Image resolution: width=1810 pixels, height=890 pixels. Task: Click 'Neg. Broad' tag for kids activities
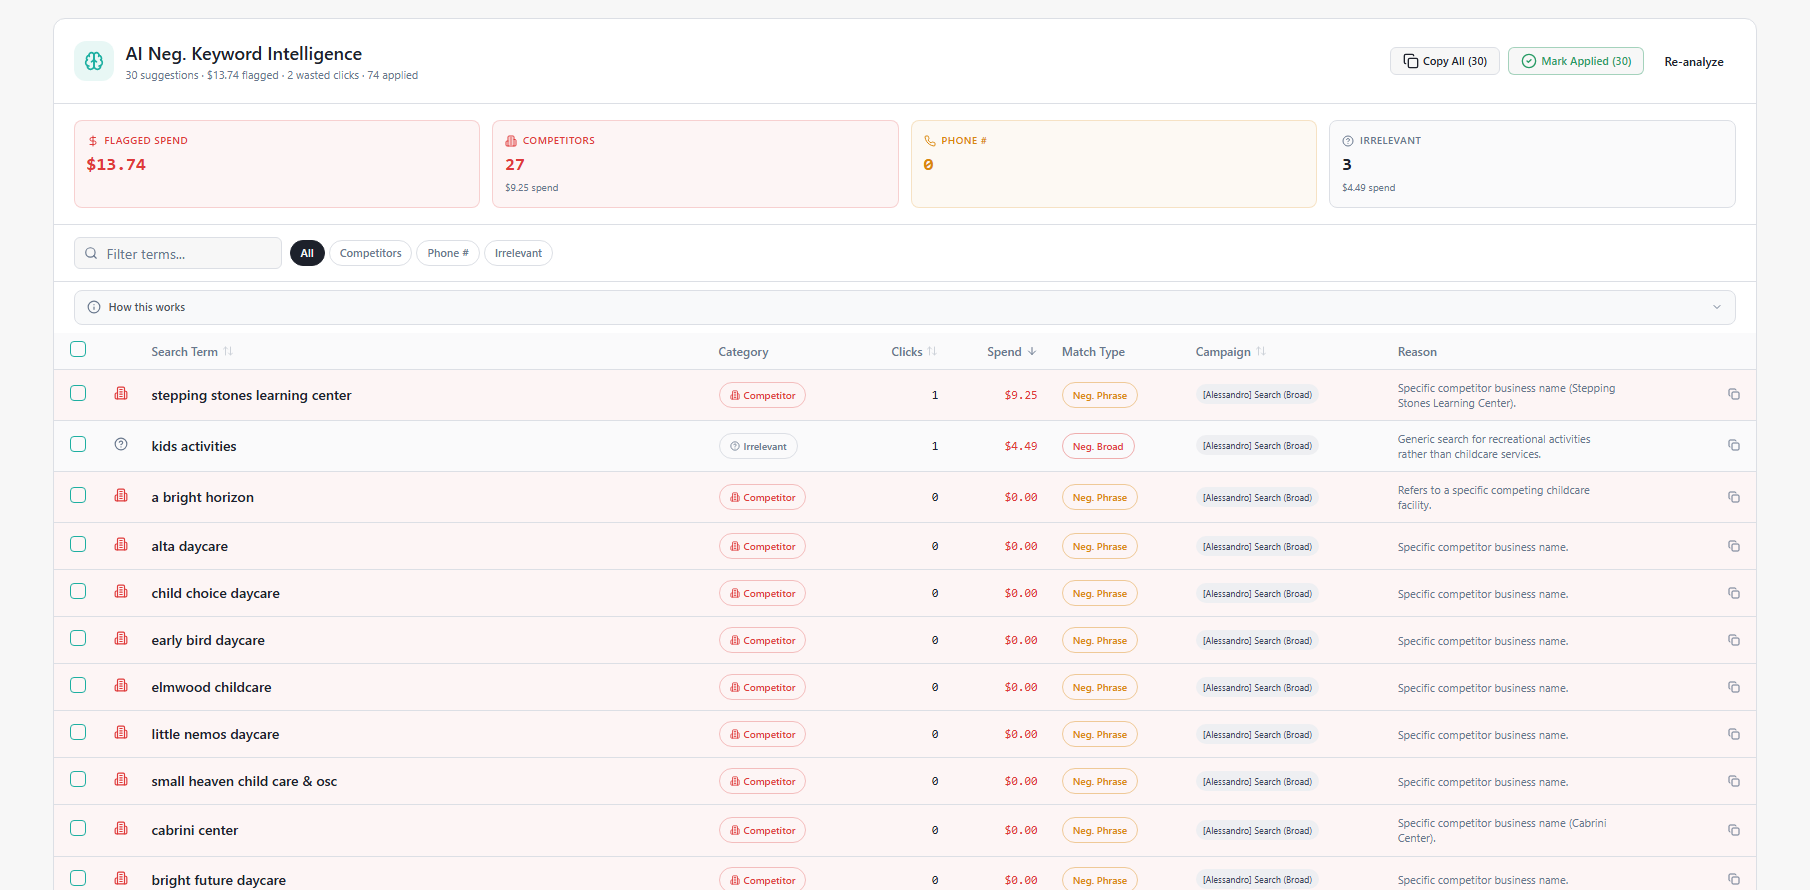(x=1098, y=446)
